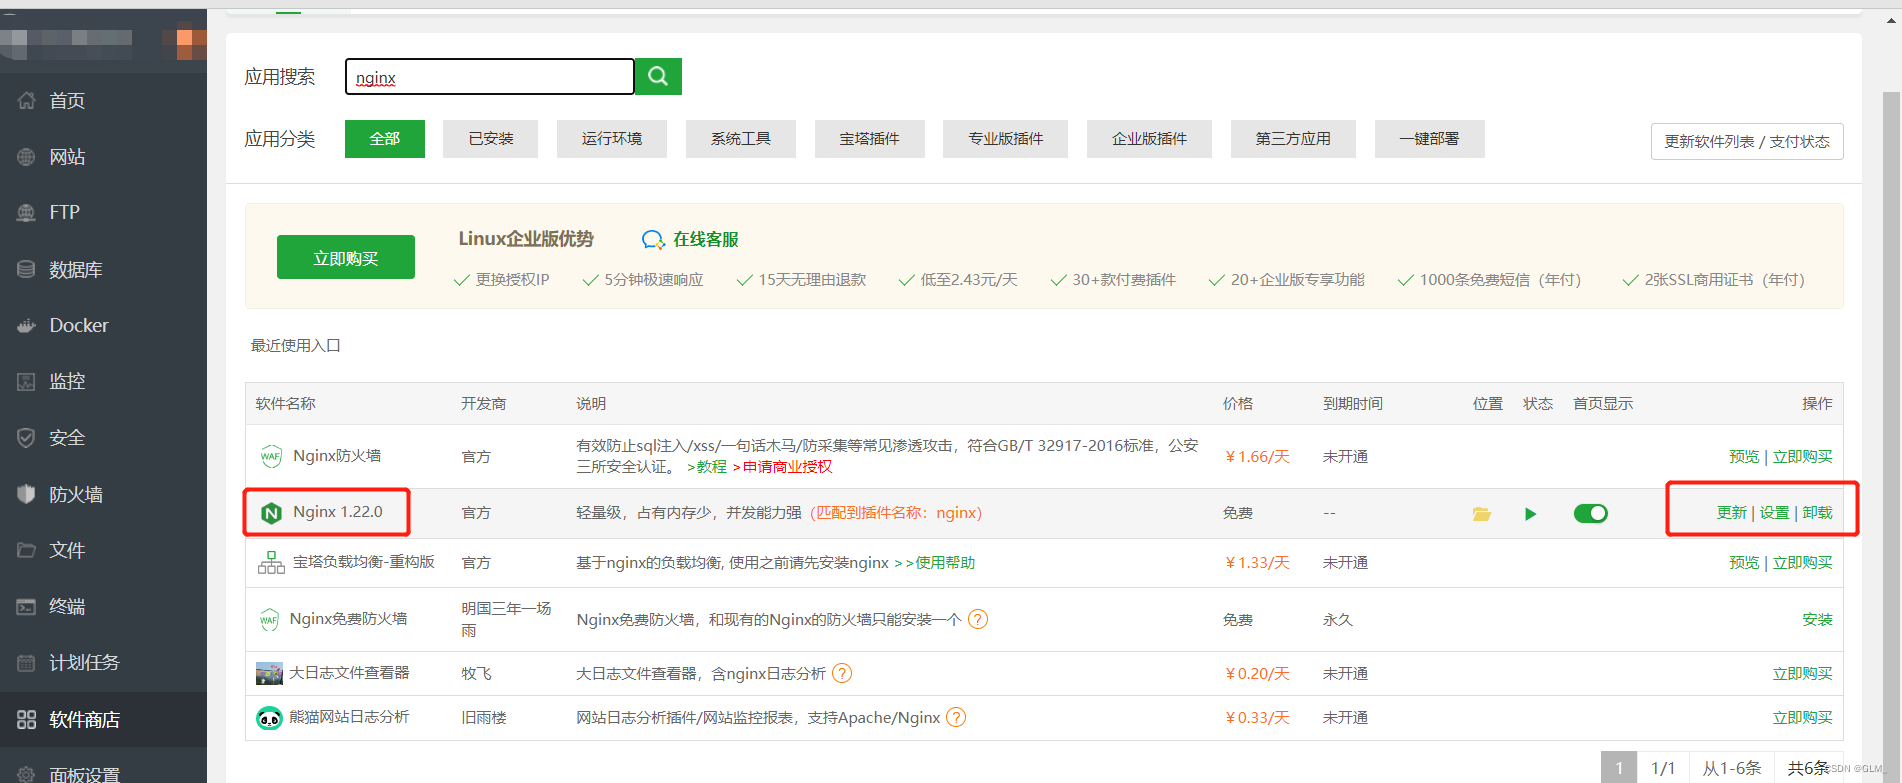Click the Nginx free firewall WAF icon
1902x783 pixels.
269,620
